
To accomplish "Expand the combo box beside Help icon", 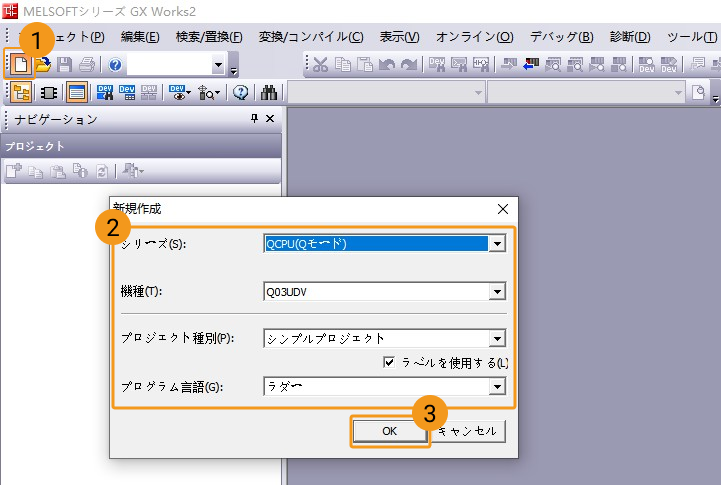I will 218,65.
